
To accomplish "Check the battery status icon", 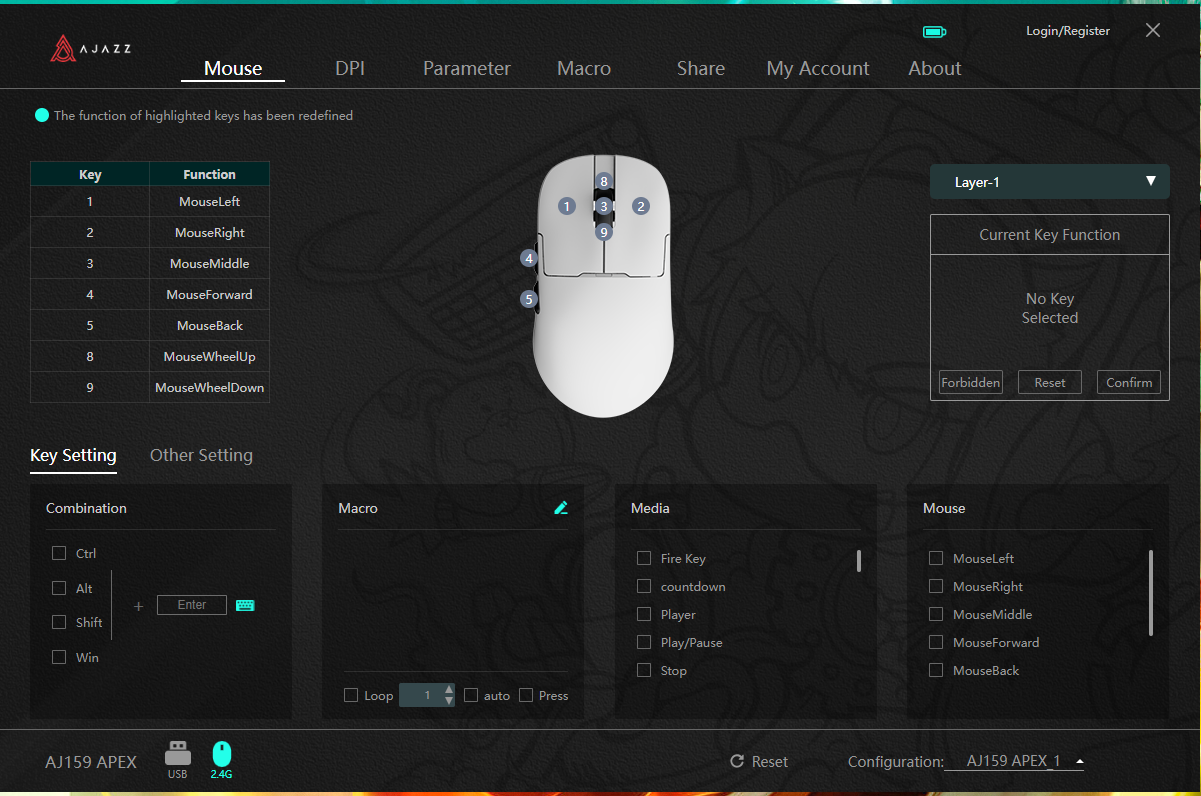I will [x=934, y=32].
